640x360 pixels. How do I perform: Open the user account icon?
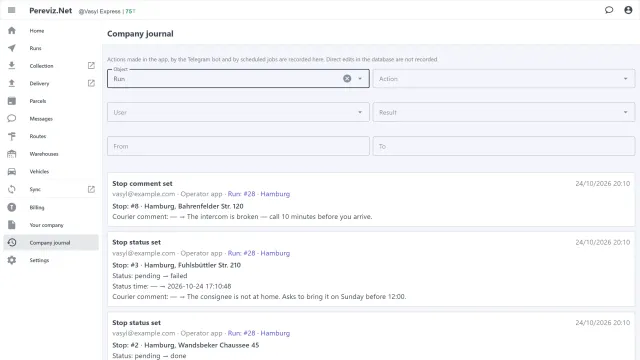(628, 10)
